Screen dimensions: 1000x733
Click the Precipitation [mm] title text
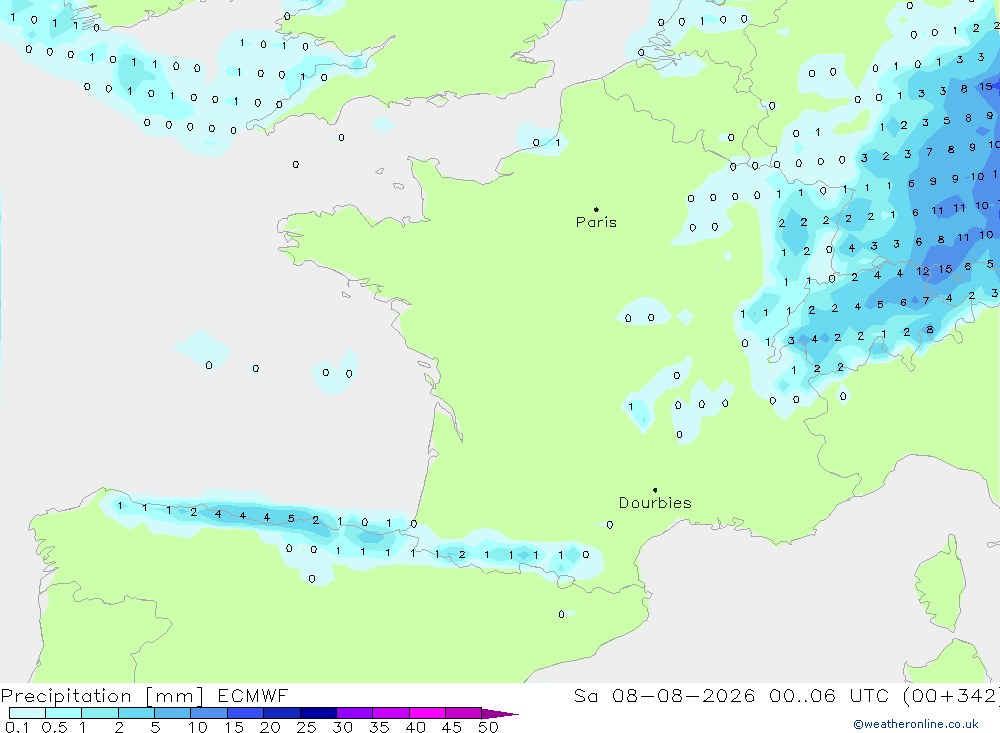click(x=102, y=696)
